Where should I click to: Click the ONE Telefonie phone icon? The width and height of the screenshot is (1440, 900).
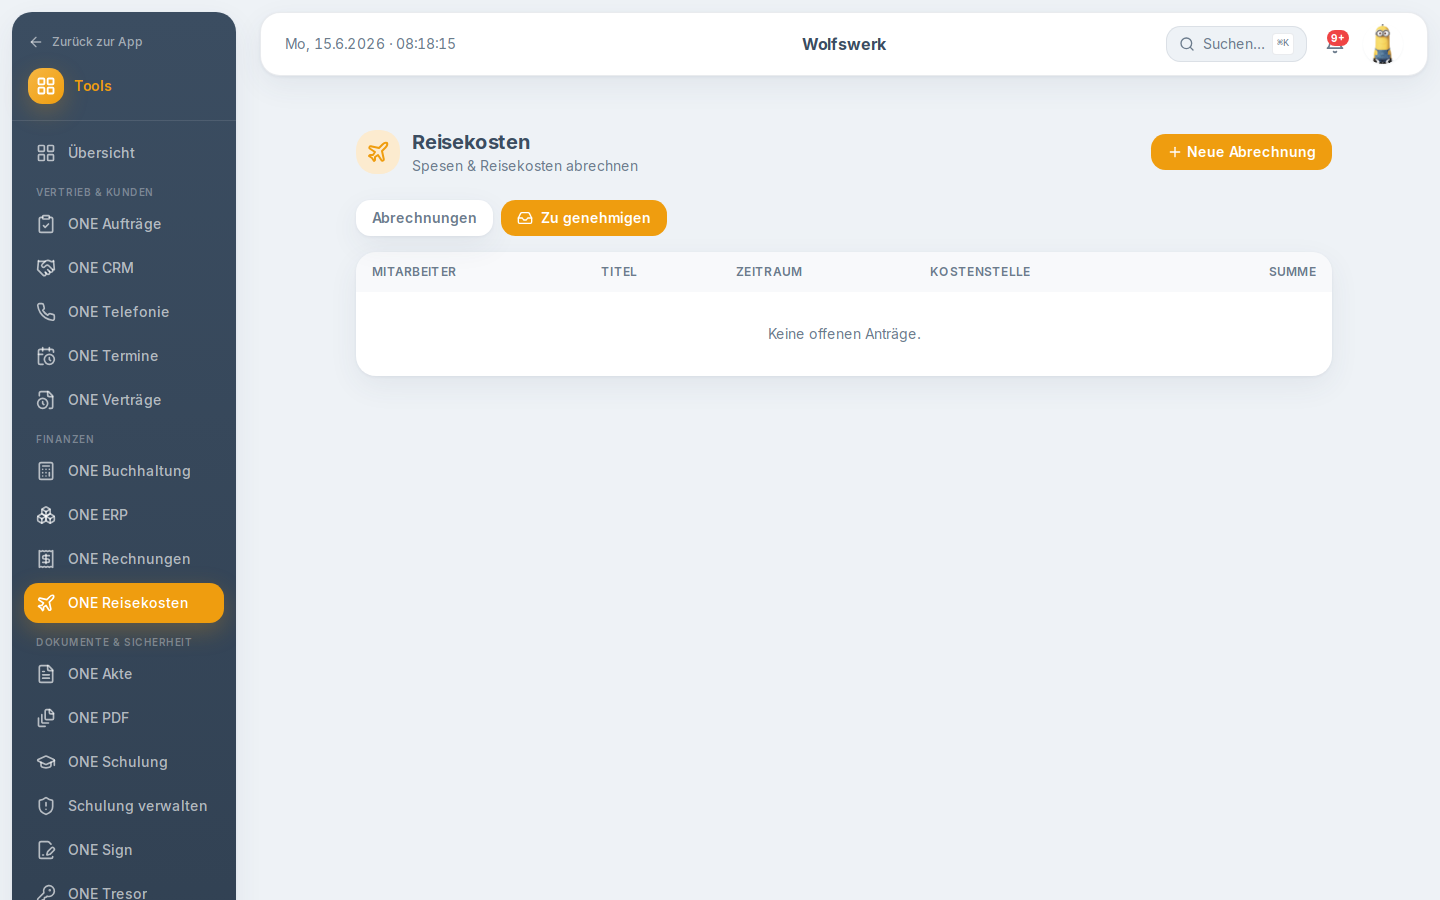[46, 312]
